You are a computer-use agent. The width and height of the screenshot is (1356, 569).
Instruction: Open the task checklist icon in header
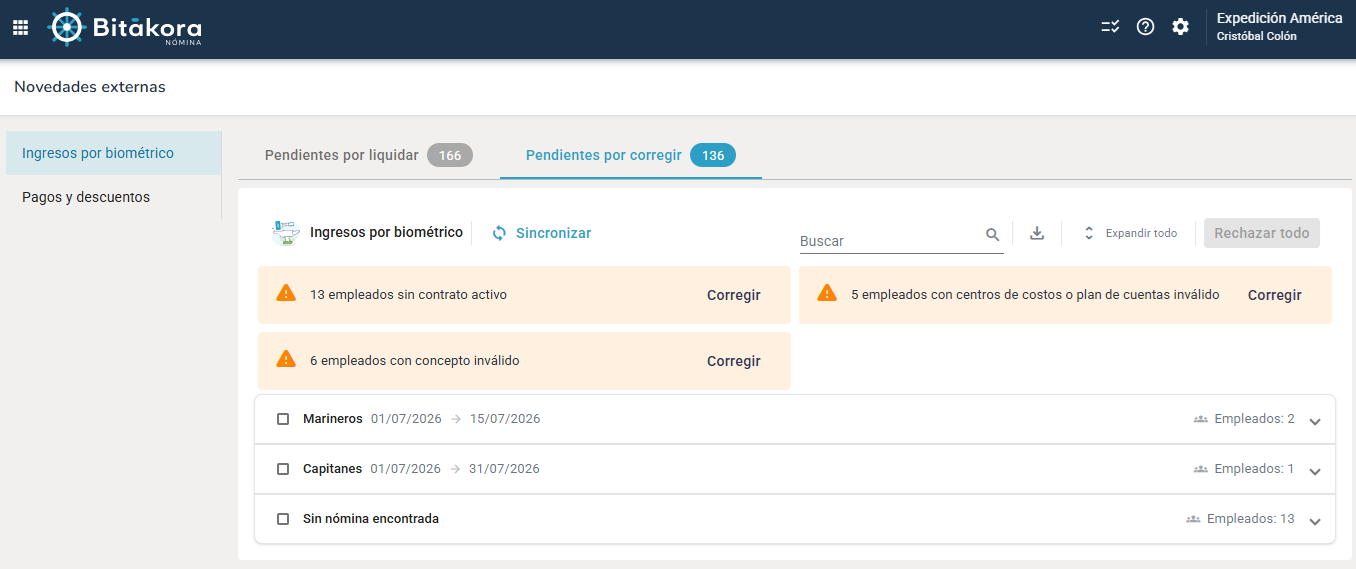tap(1110, 27)
